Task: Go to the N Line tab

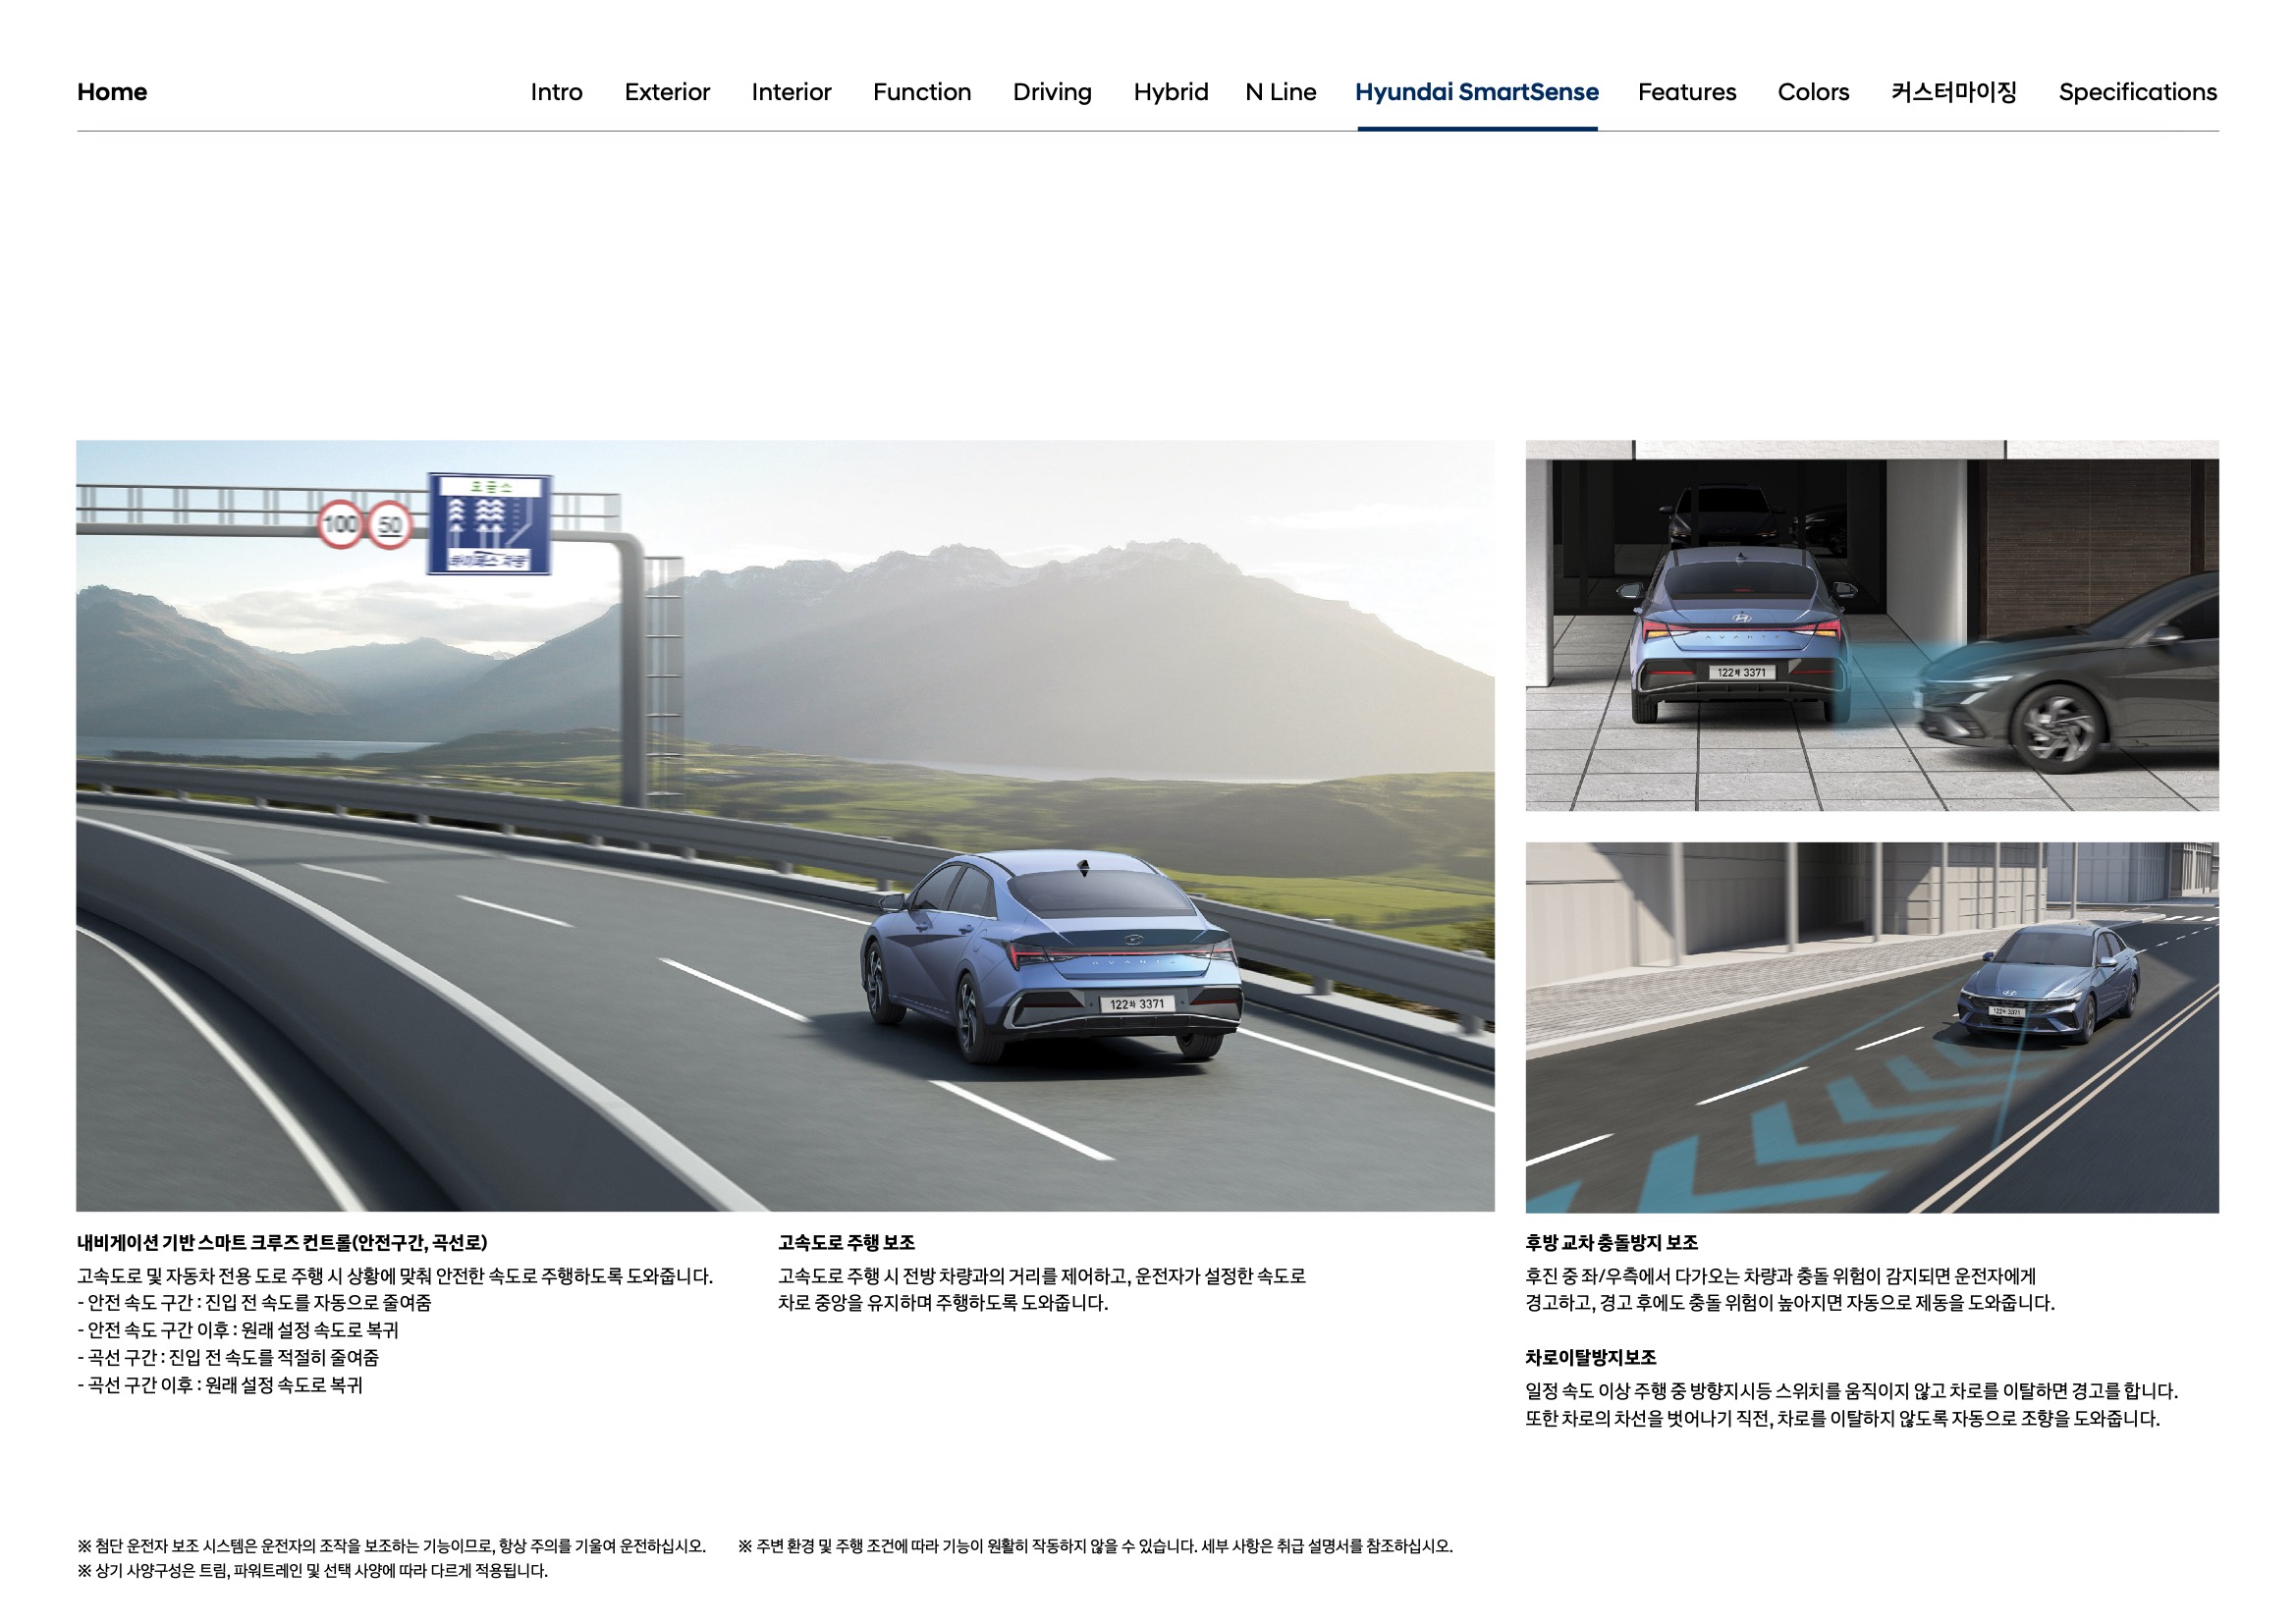Action: (1280, 92)
